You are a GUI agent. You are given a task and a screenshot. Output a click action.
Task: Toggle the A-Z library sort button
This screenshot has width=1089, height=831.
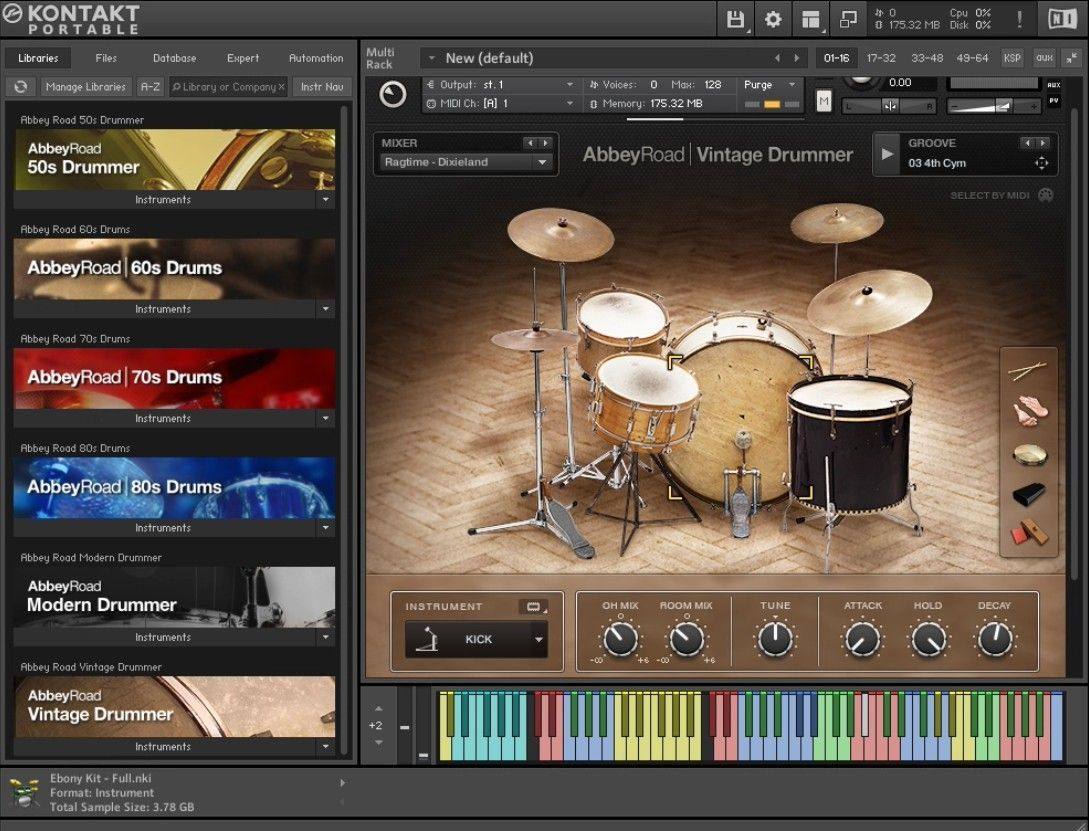150,87
